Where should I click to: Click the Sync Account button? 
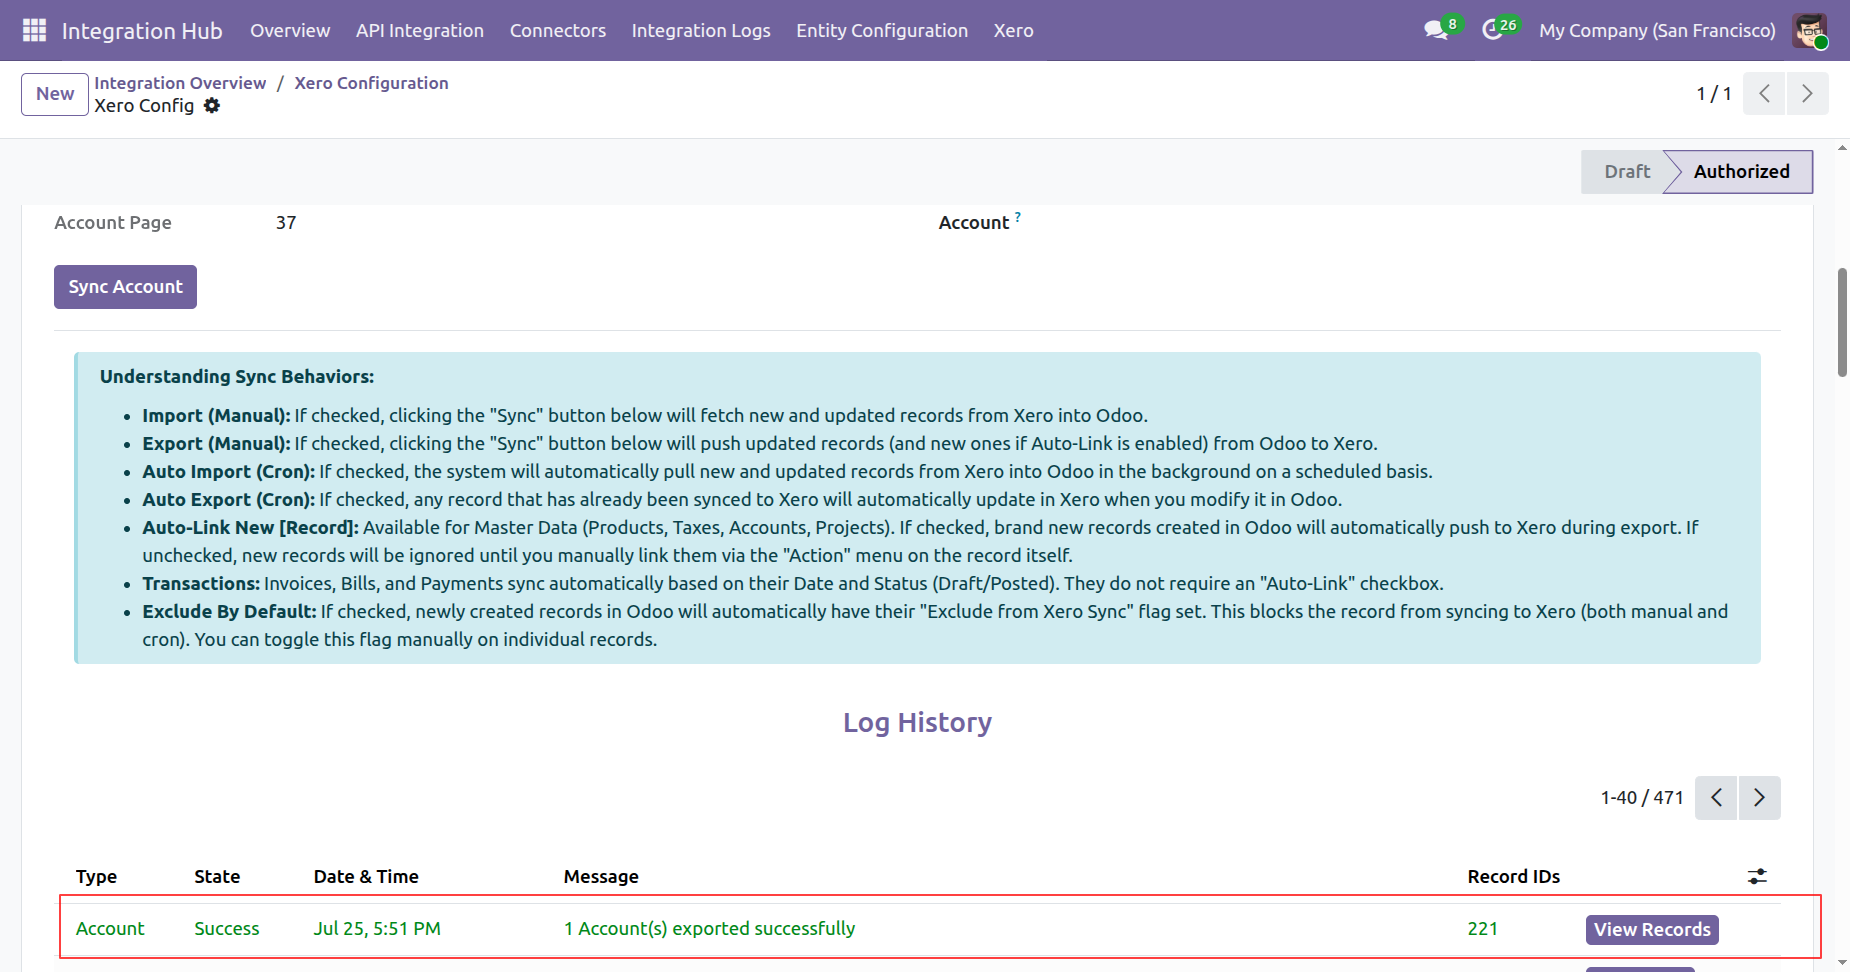click(125, 287)
